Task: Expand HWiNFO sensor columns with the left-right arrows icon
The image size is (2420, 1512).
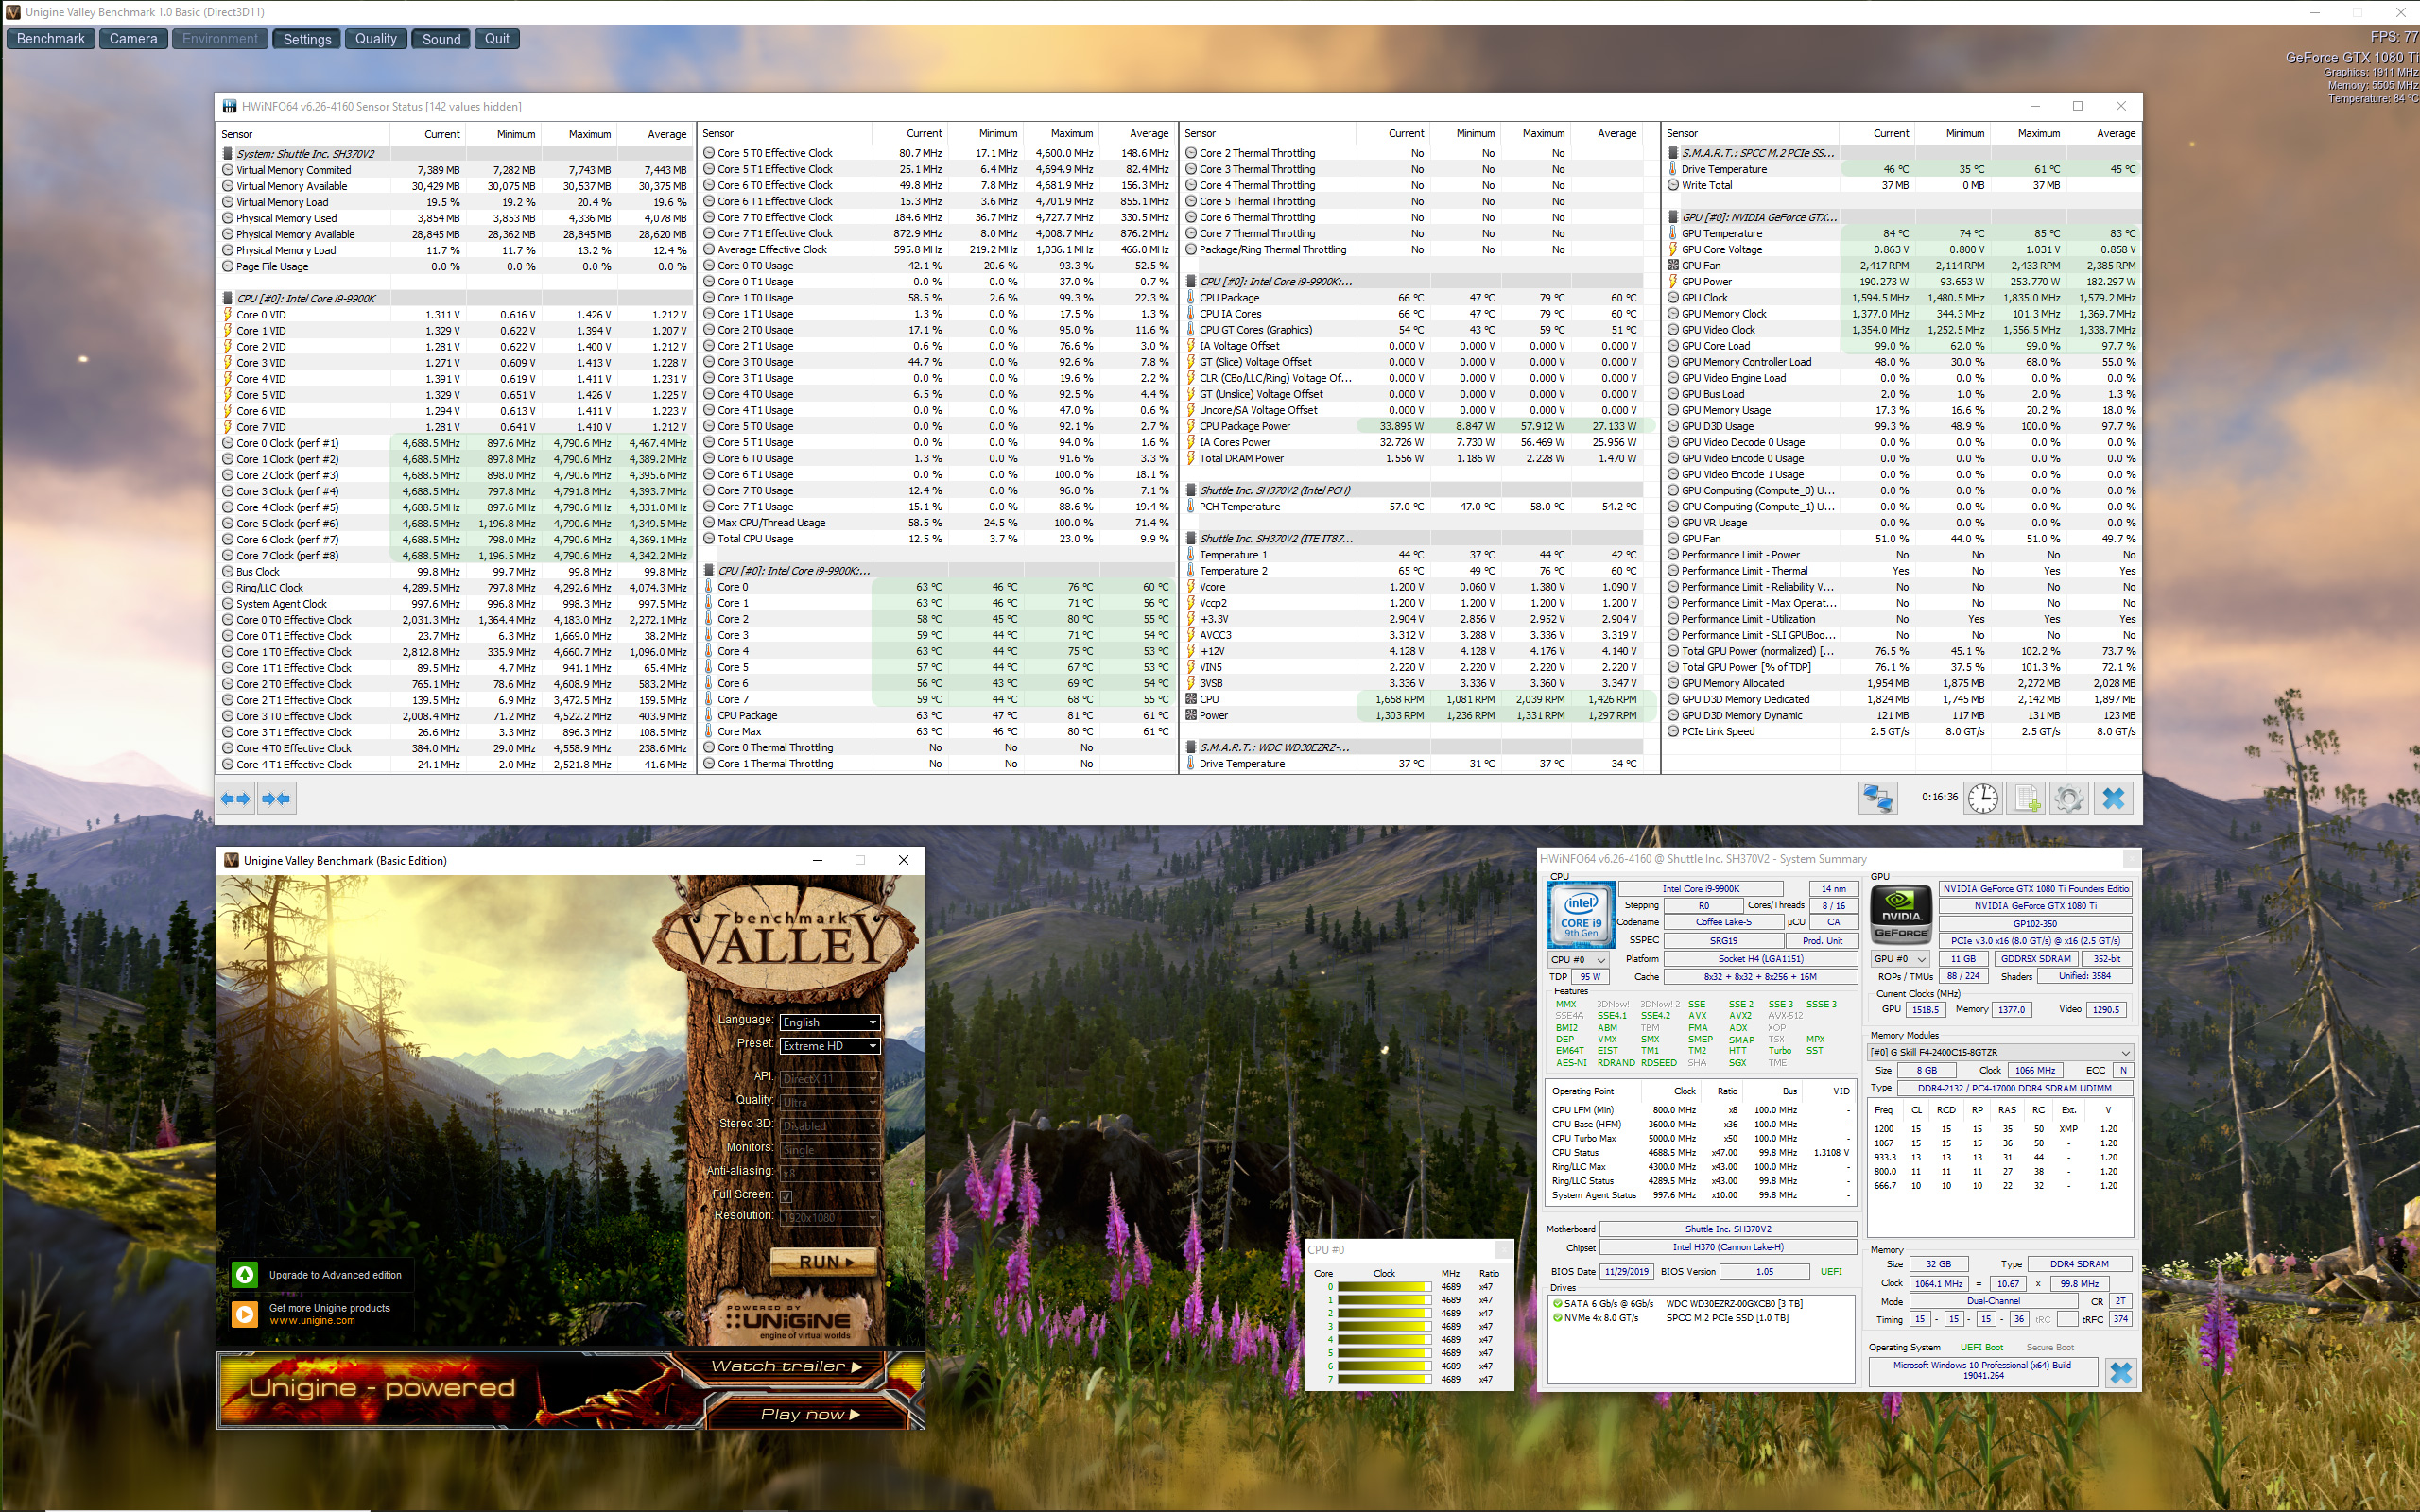Action: point(236,798)
